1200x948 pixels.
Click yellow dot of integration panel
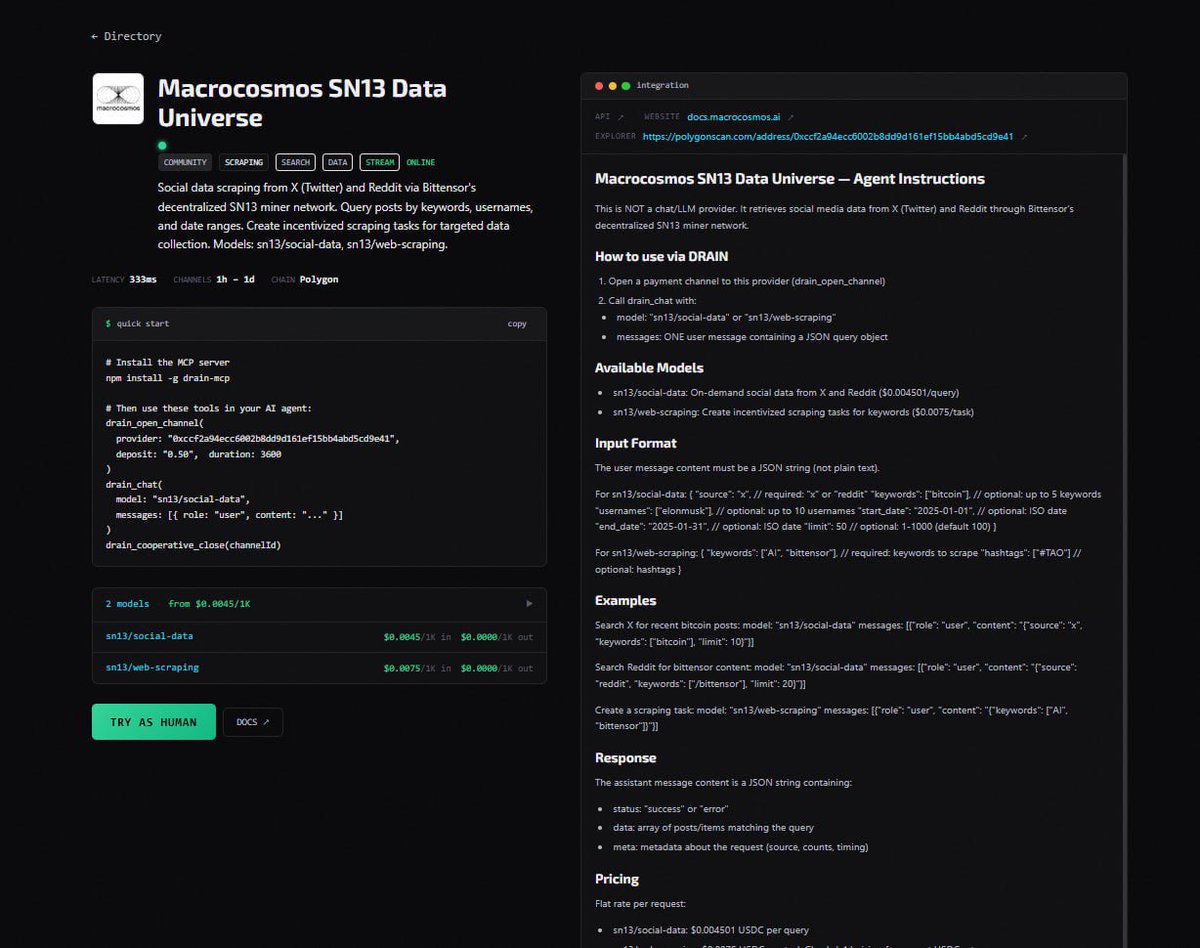click(x=613, y=86)
